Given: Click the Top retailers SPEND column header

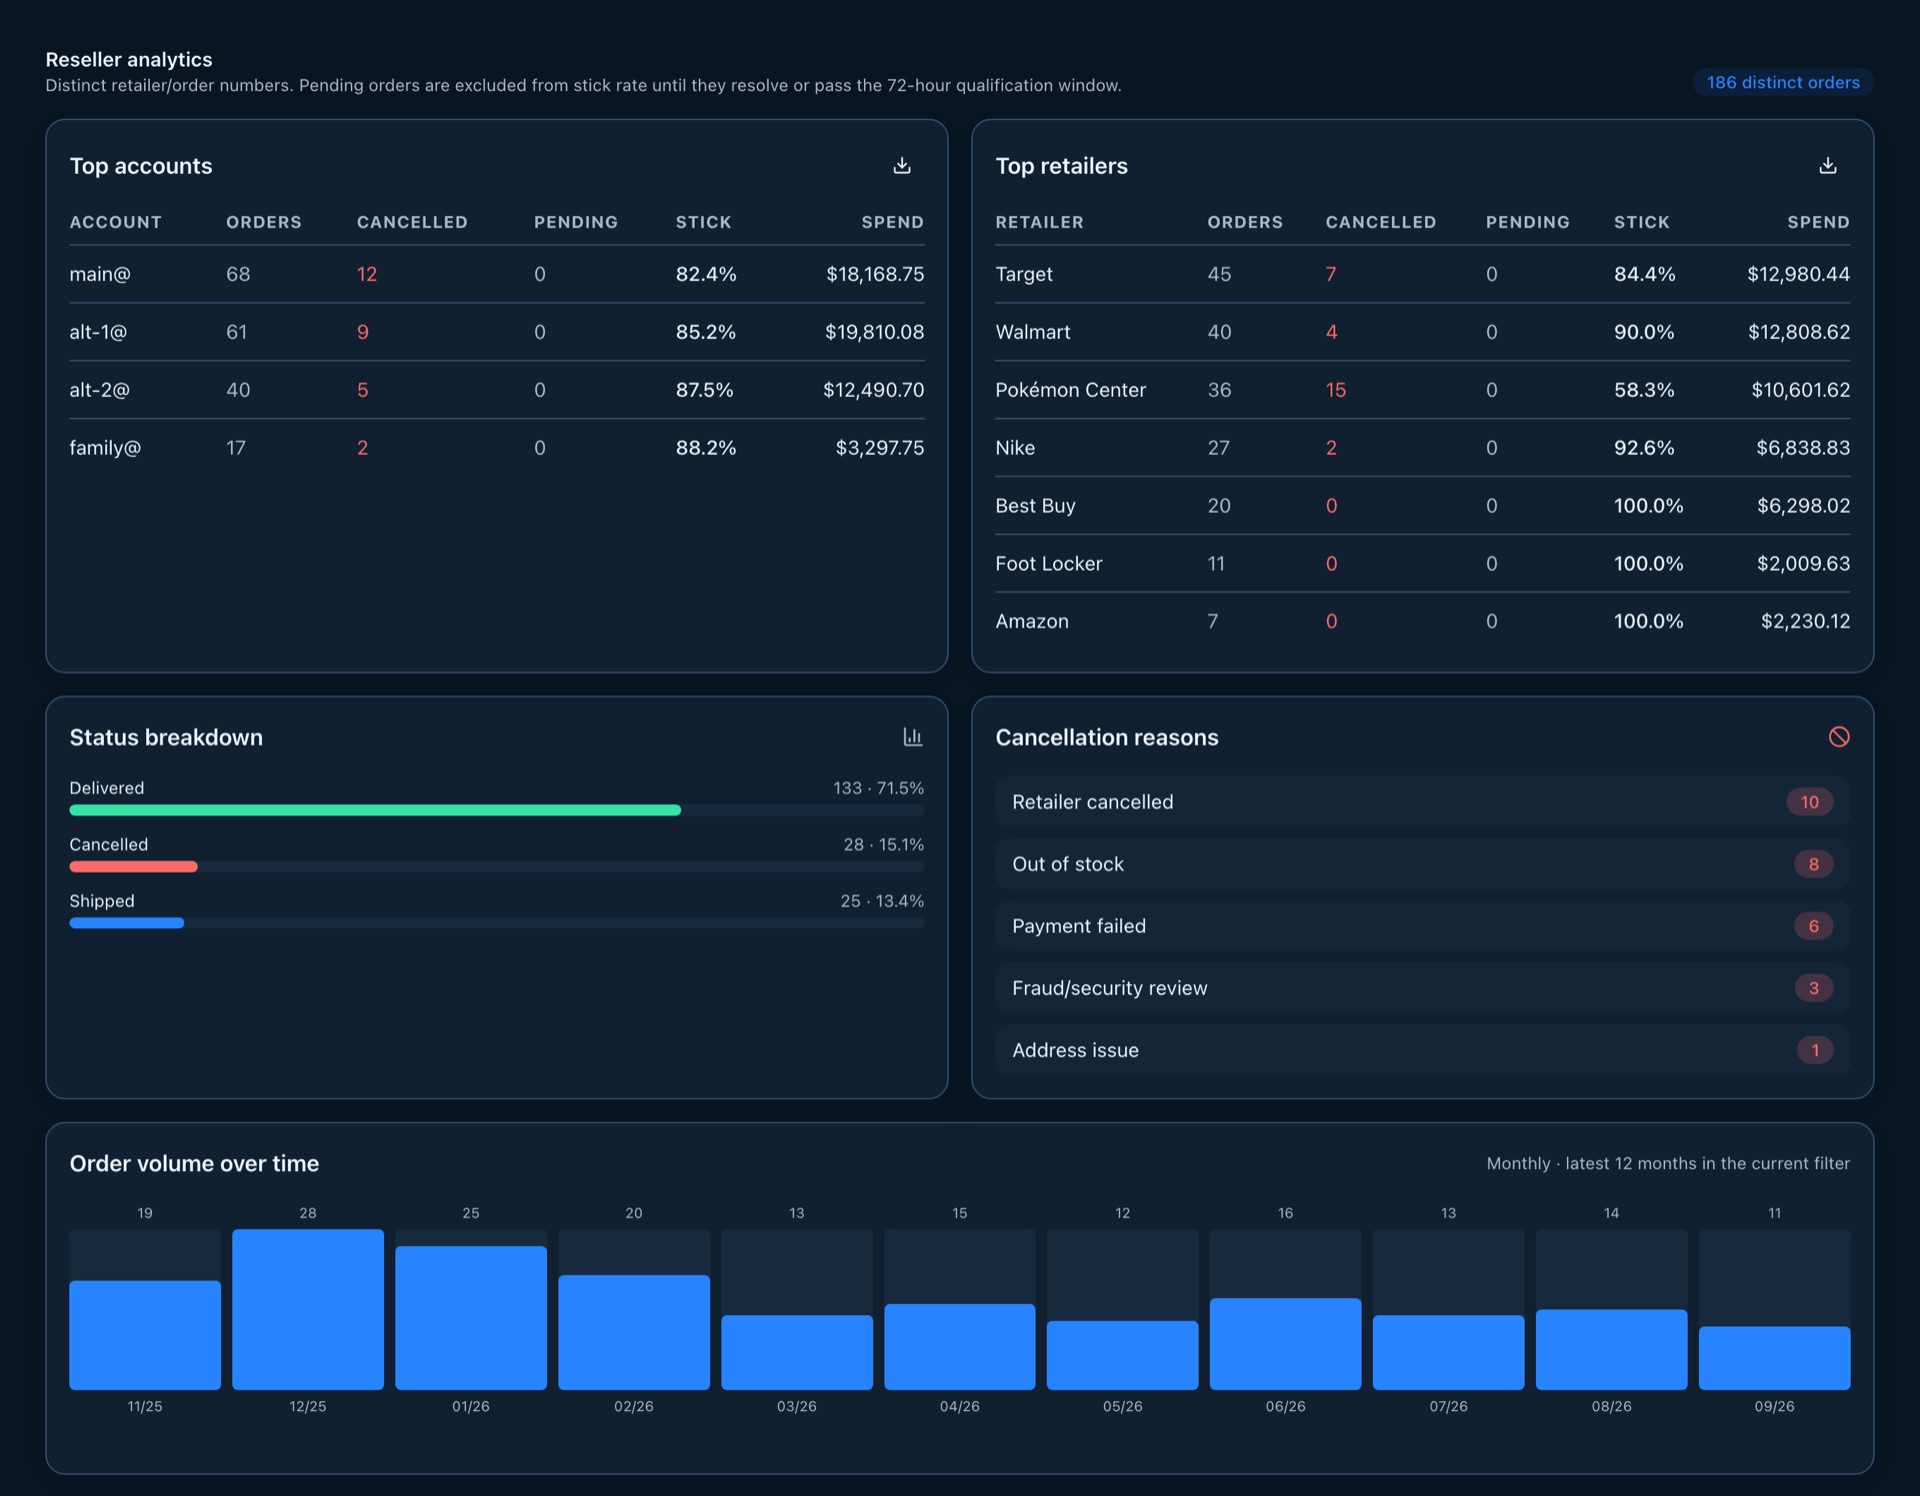Looking at the screenshot, I should click(1818, 222).
